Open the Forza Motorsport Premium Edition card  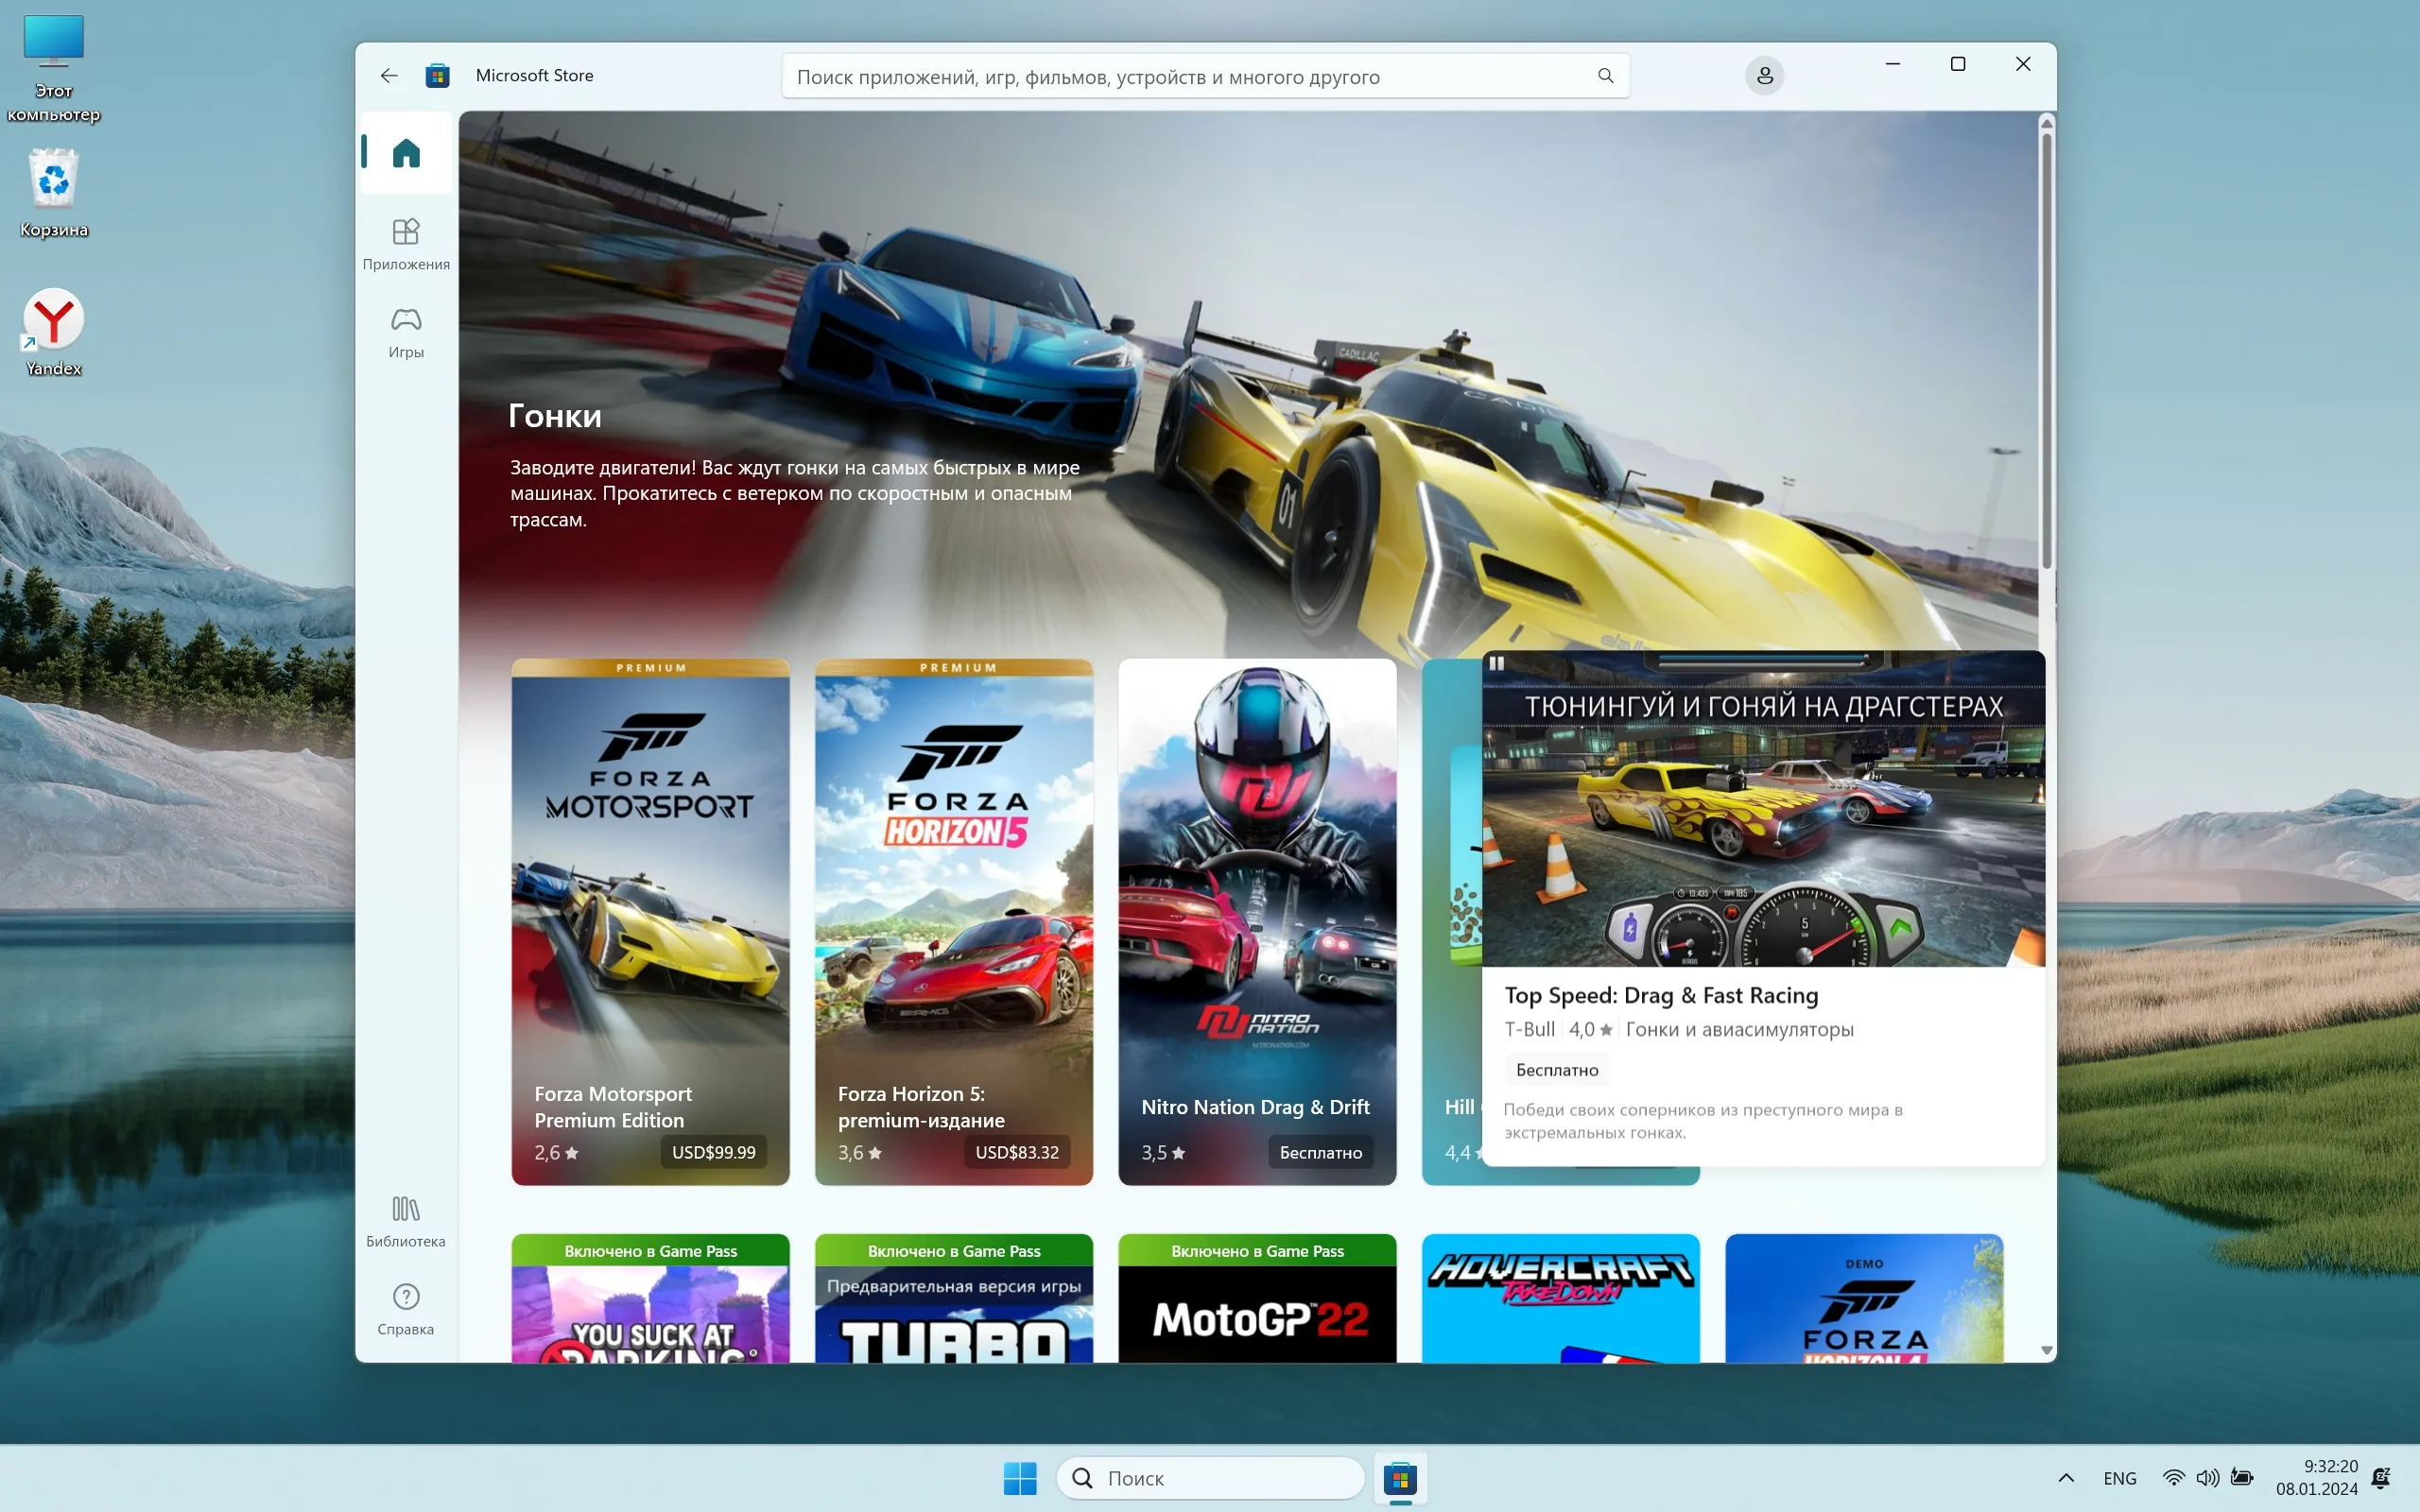(650, 920)
